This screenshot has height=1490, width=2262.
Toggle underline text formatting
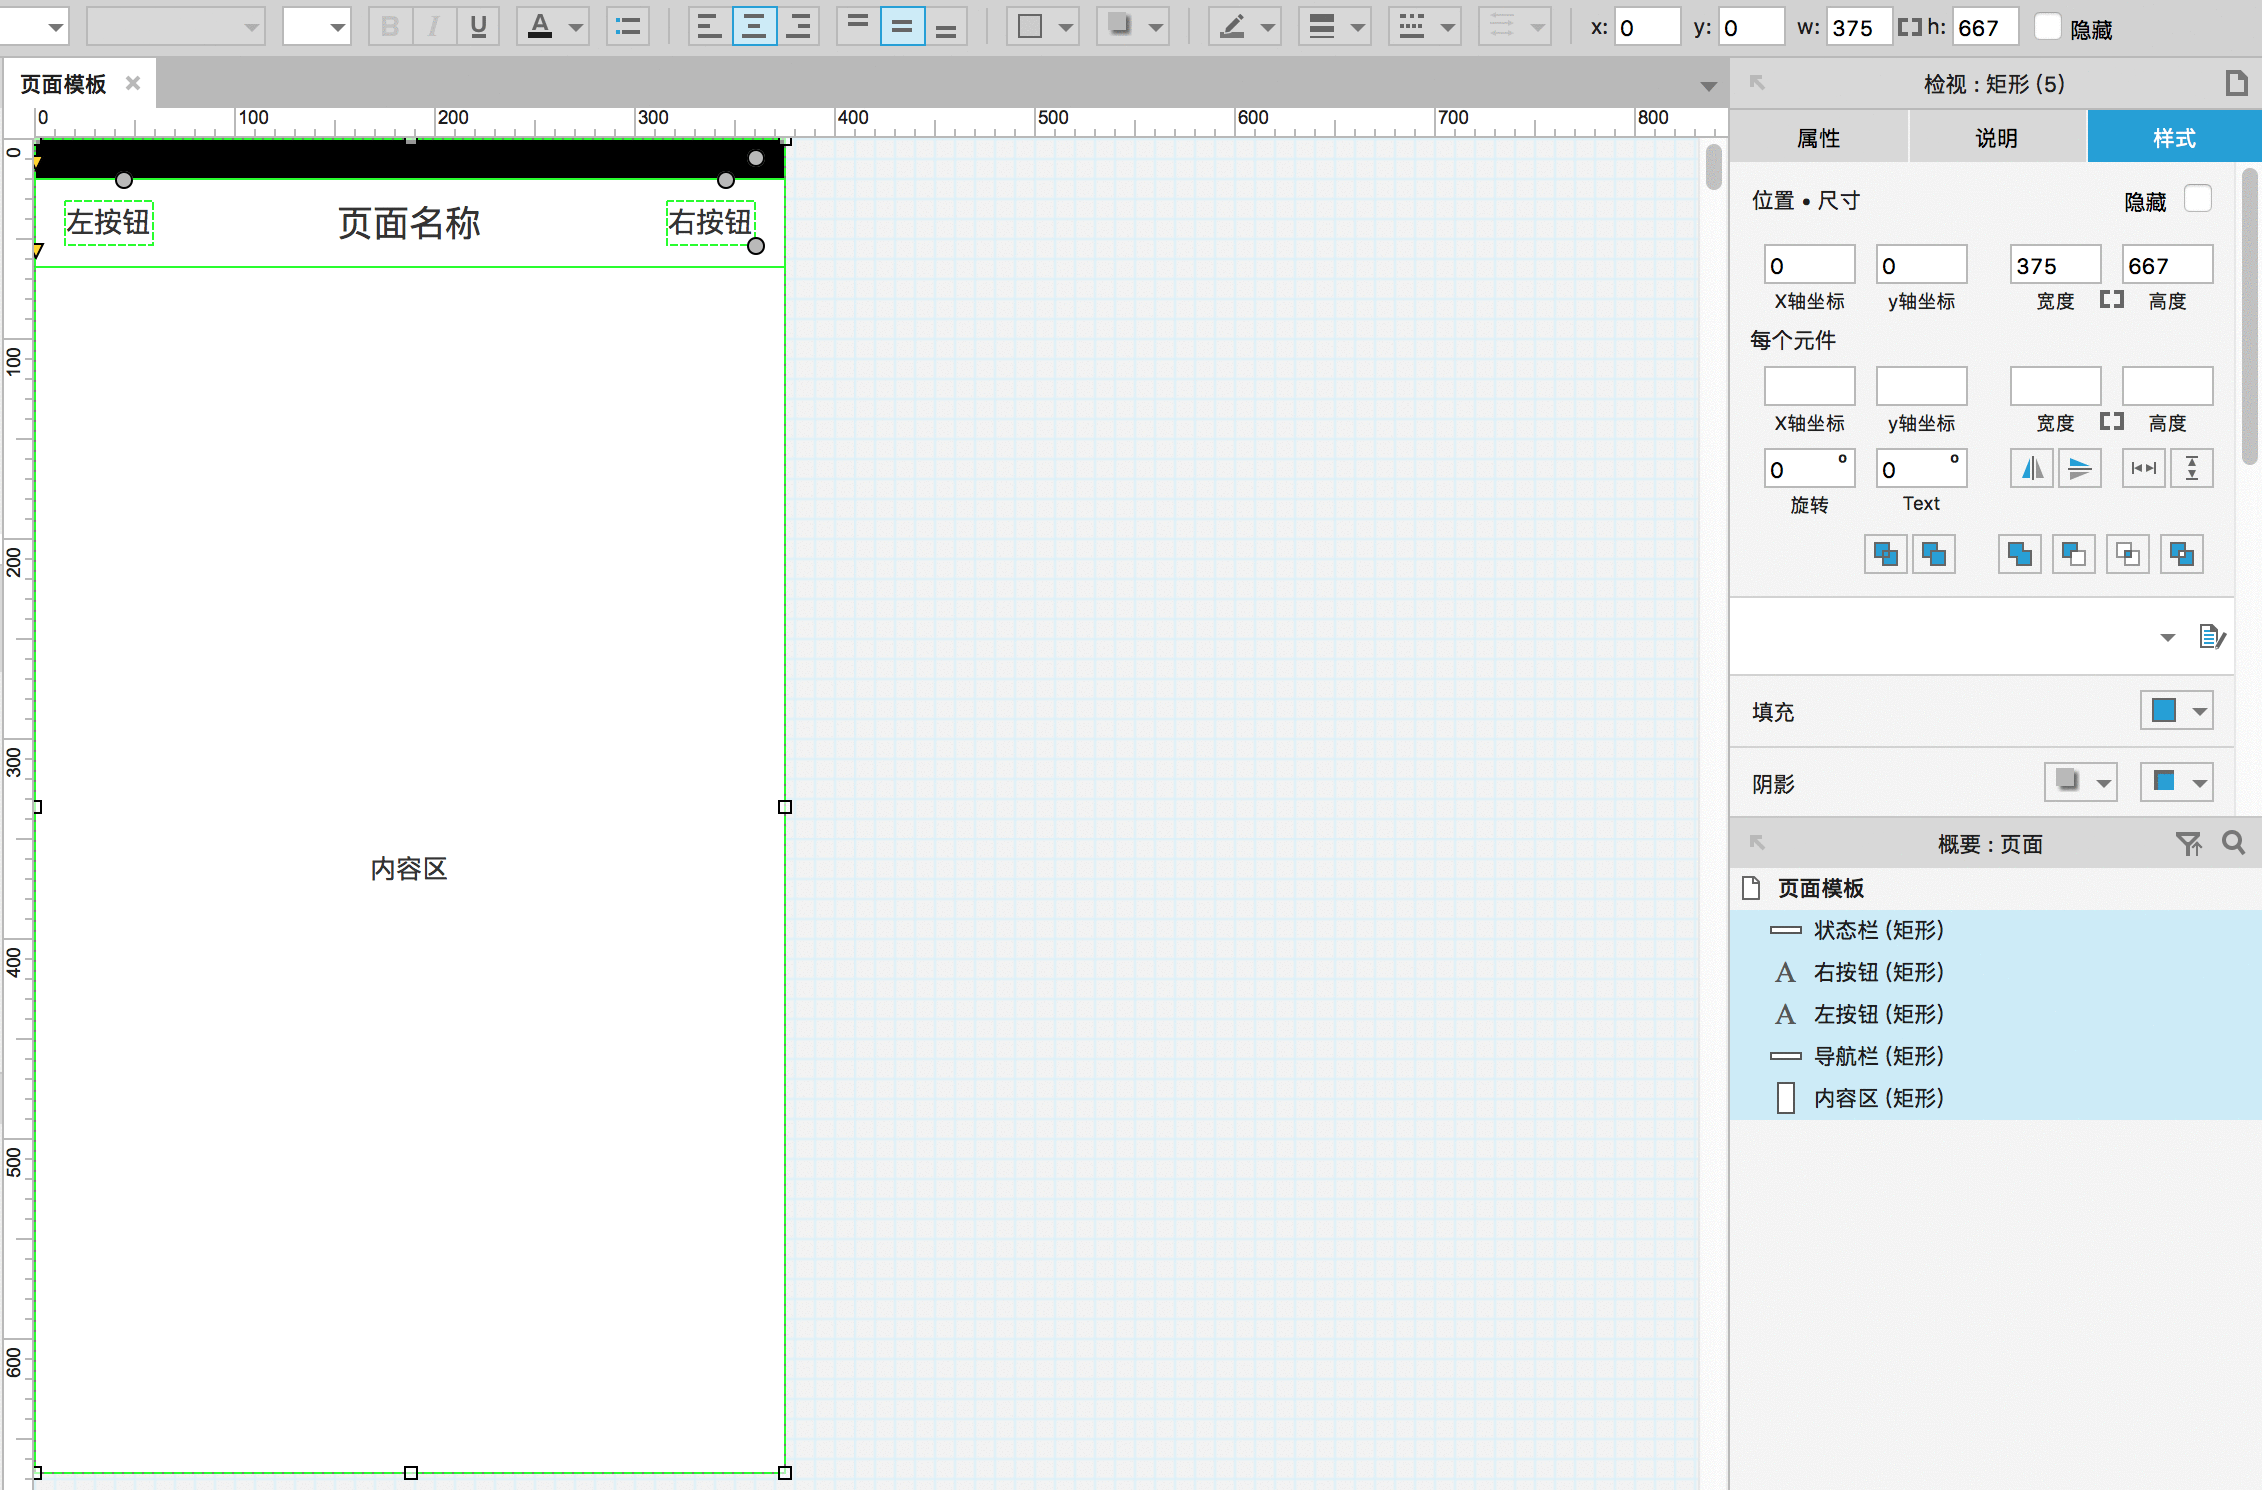[478, 27]
